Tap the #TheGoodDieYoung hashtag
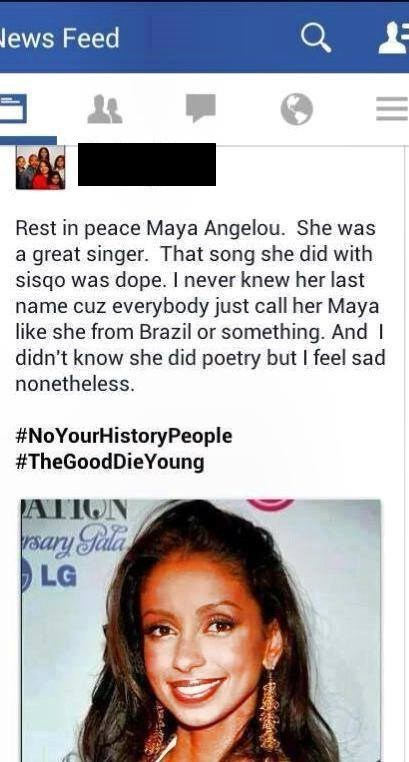This screenshot has height=762, width=409. tap(110, 461)
